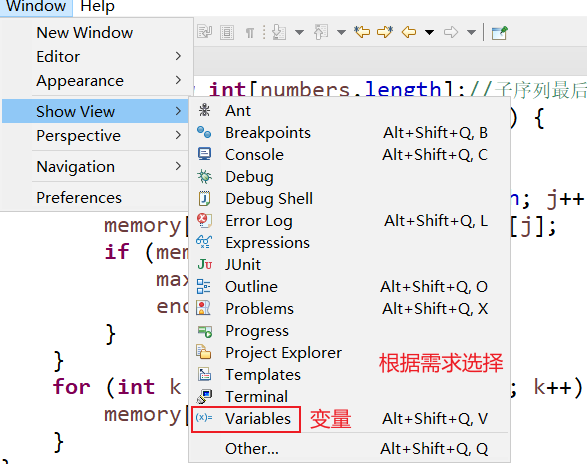Click the Previous Annotation toolbar icon
This screenshot has height=464, width=587.
(x=320, y=32)
